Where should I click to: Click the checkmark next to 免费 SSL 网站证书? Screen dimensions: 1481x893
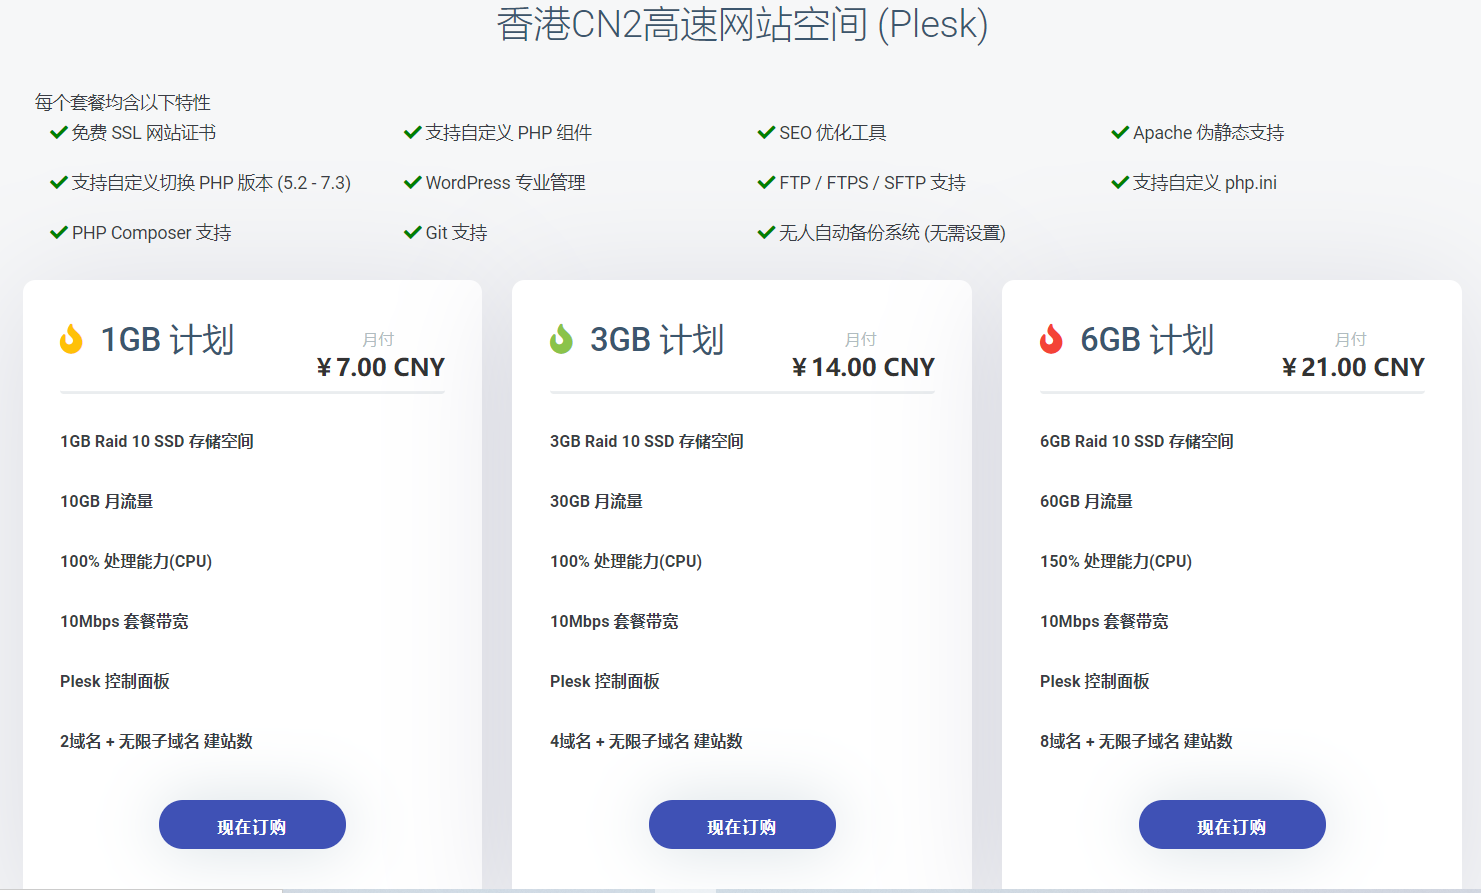coord(59,132)
